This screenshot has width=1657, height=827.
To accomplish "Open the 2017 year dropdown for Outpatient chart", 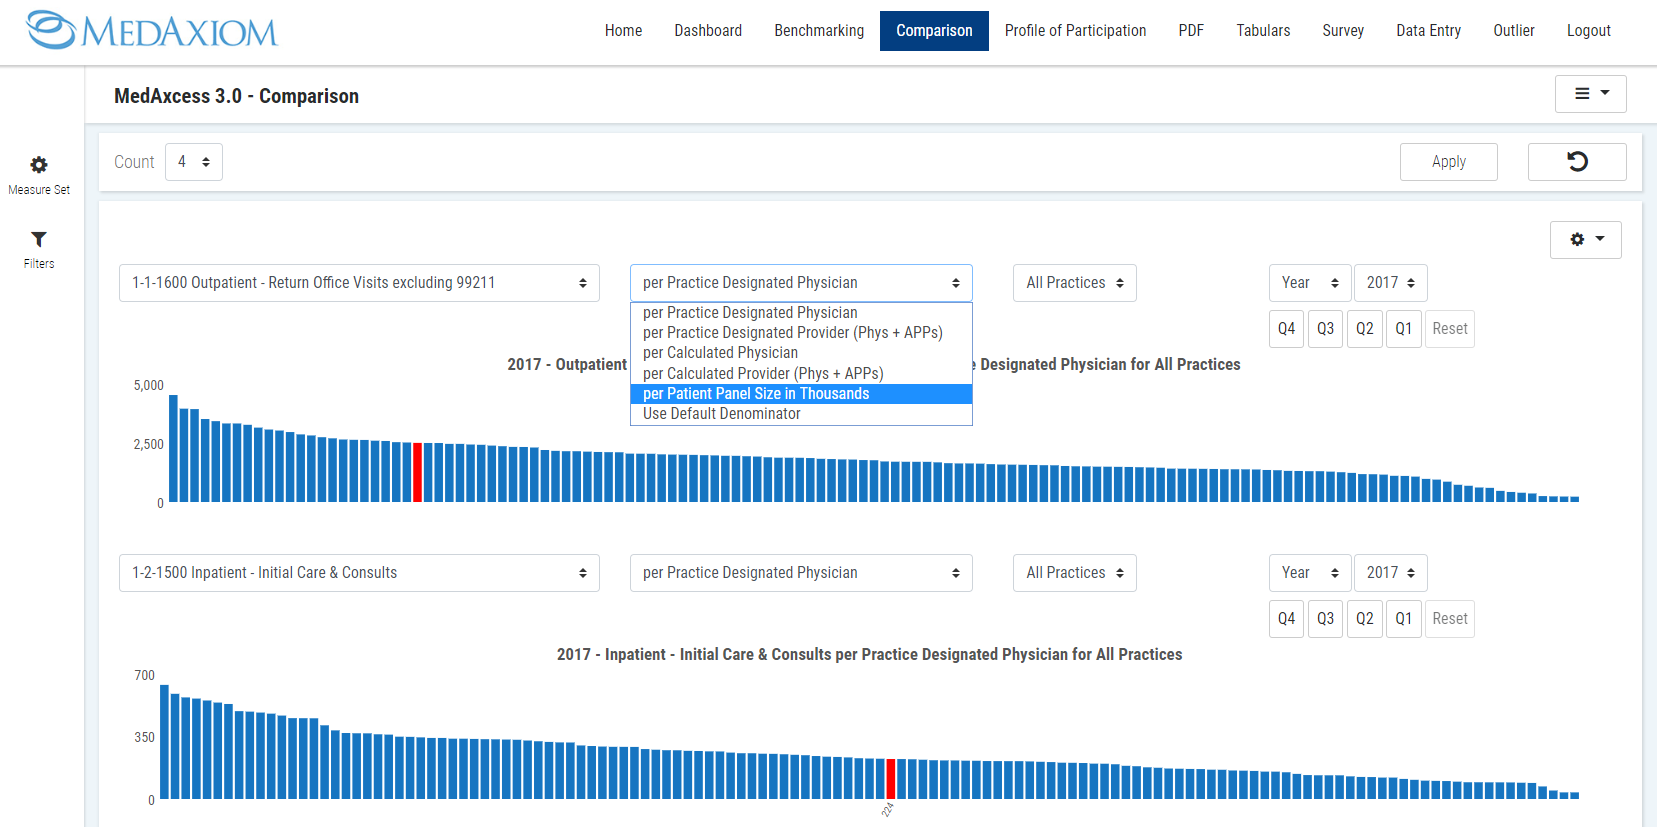I will (1390, 283).
